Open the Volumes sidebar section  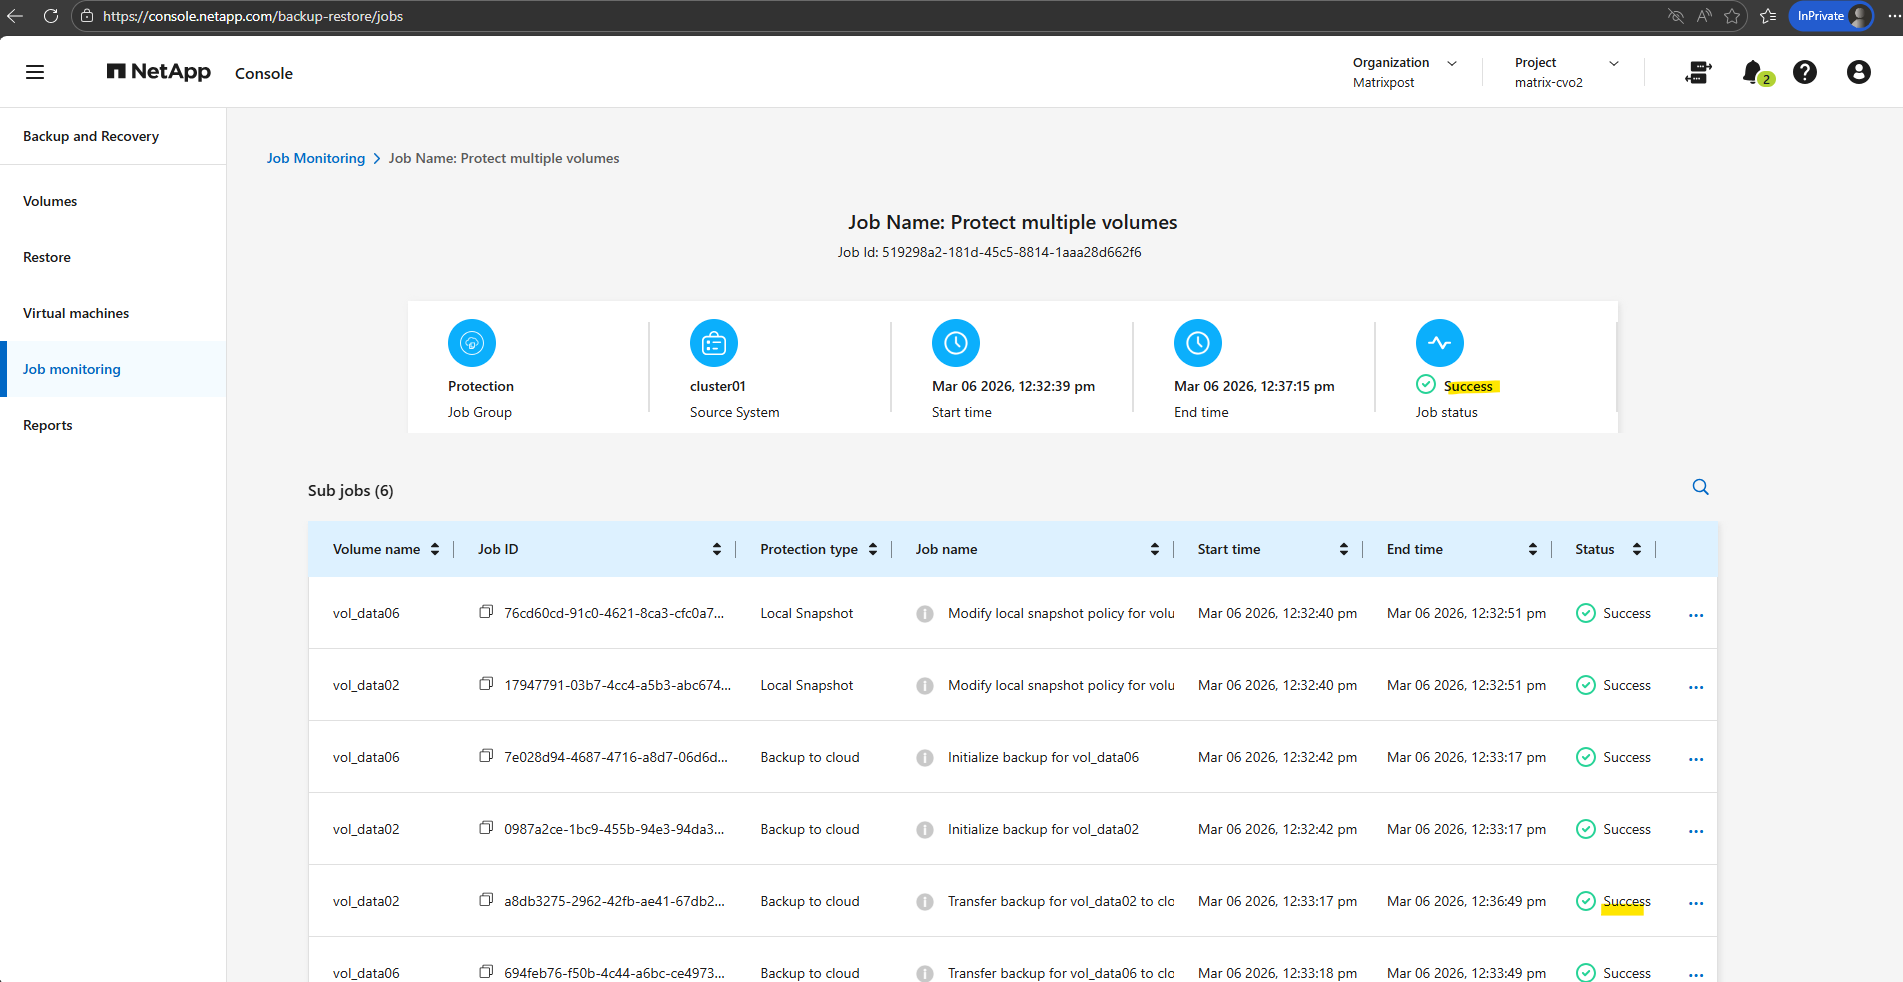point(50,201)
